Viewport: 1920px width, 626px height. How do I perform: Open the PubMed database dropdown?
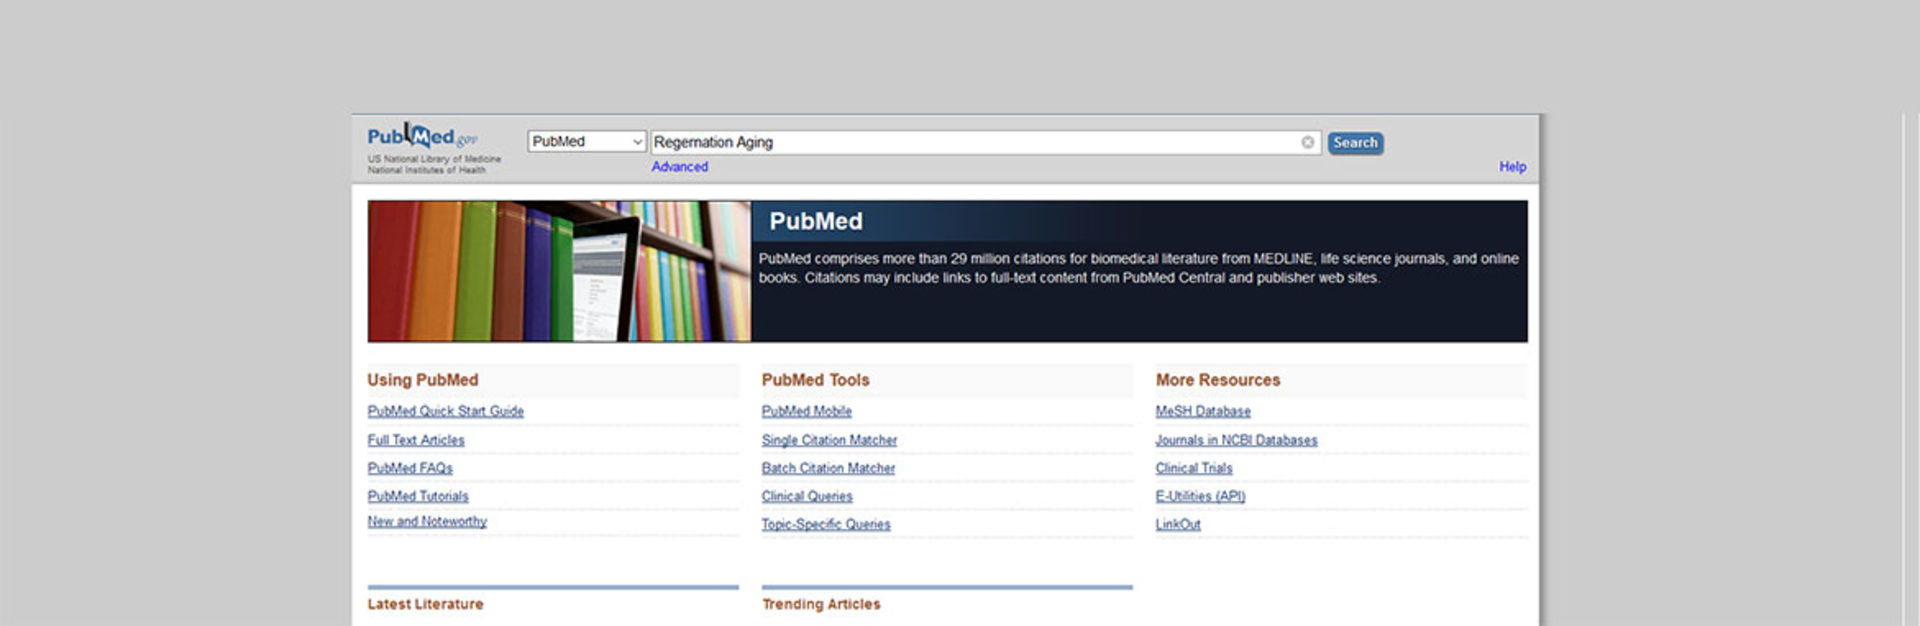click(587, 142)
